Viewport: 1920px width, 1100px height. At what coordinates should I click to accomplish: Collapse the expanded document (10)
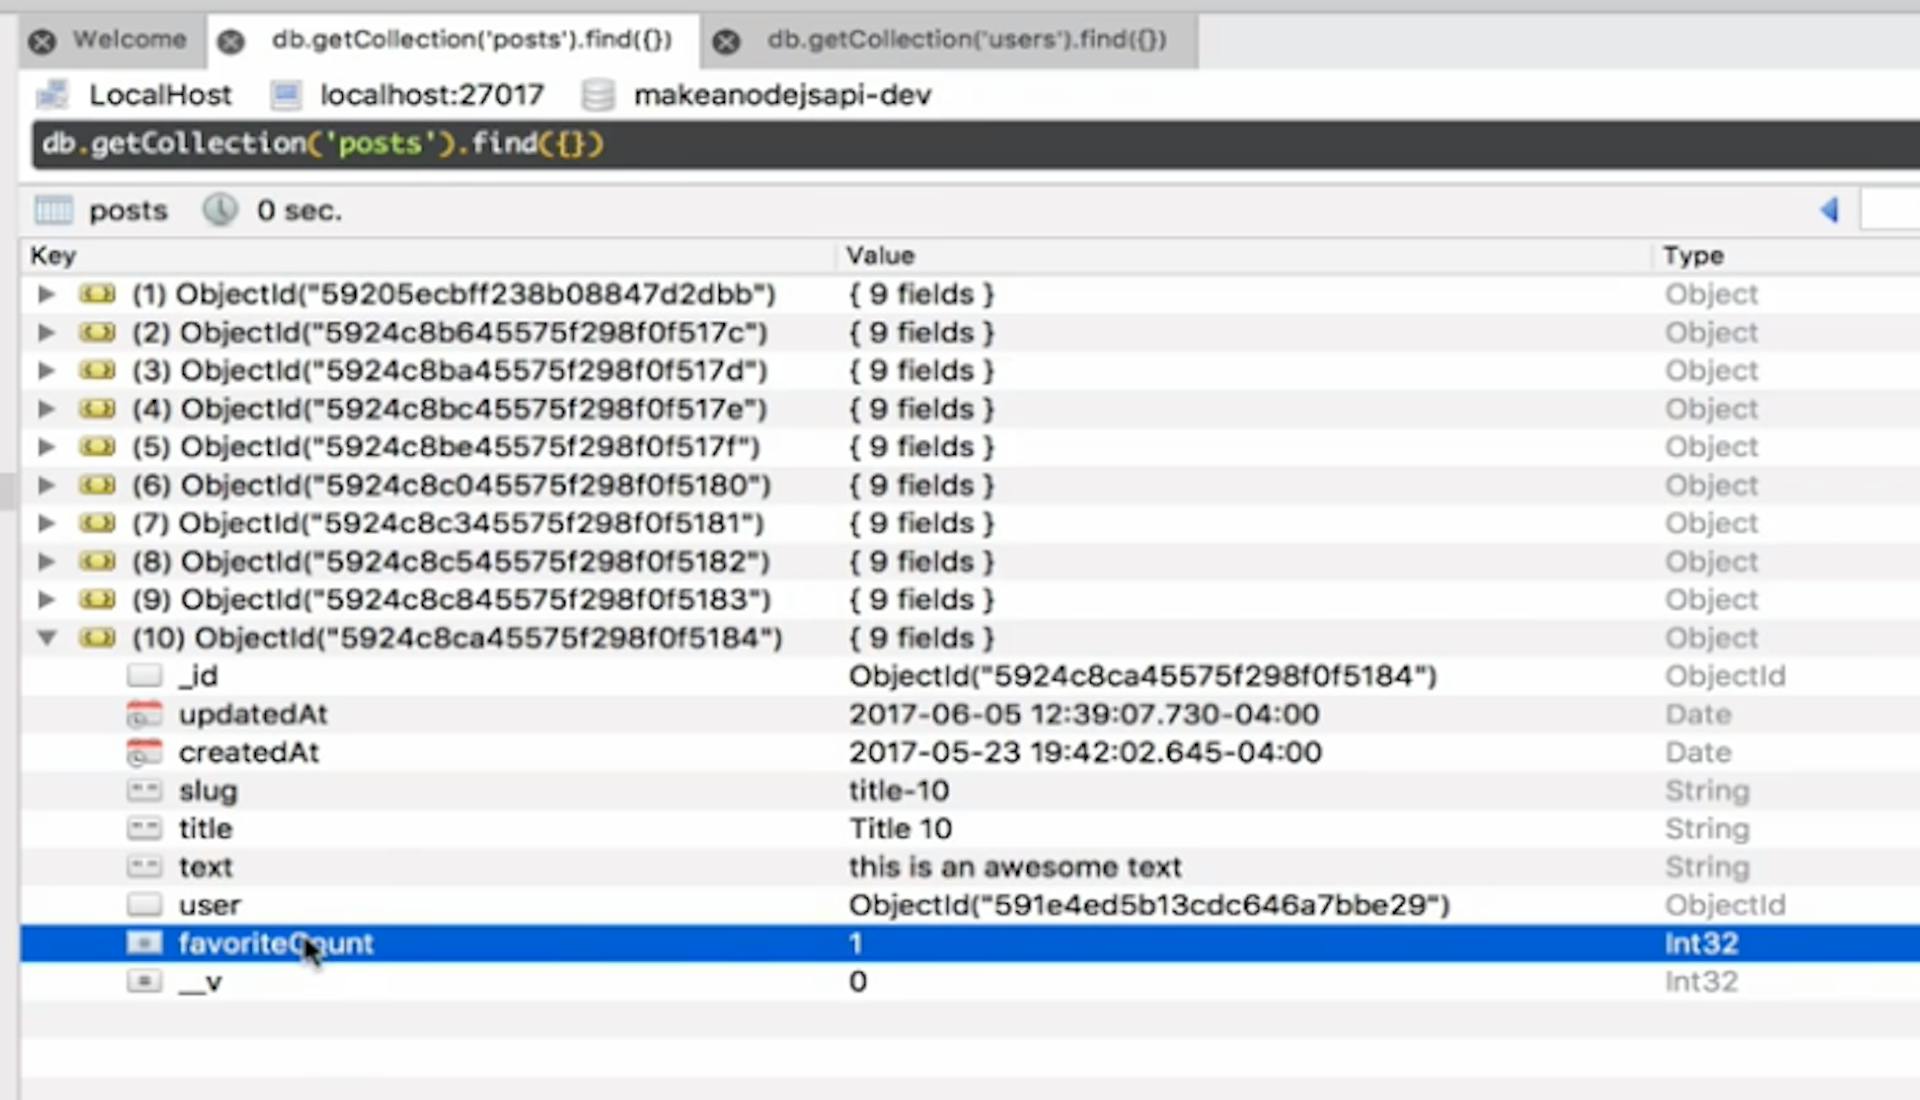coord(46,638)
